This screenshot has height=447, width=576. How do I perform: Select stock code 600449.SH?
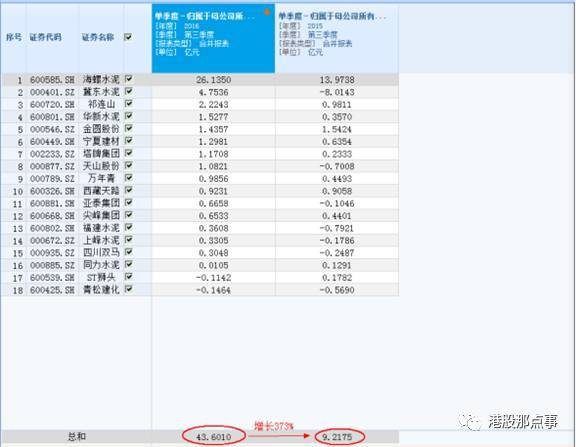point(52,142)
